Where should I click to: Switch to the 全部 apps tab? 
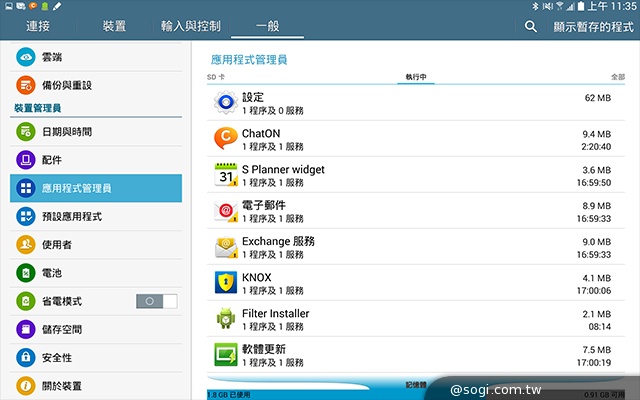pyautogui.click(x=618, y=77)
